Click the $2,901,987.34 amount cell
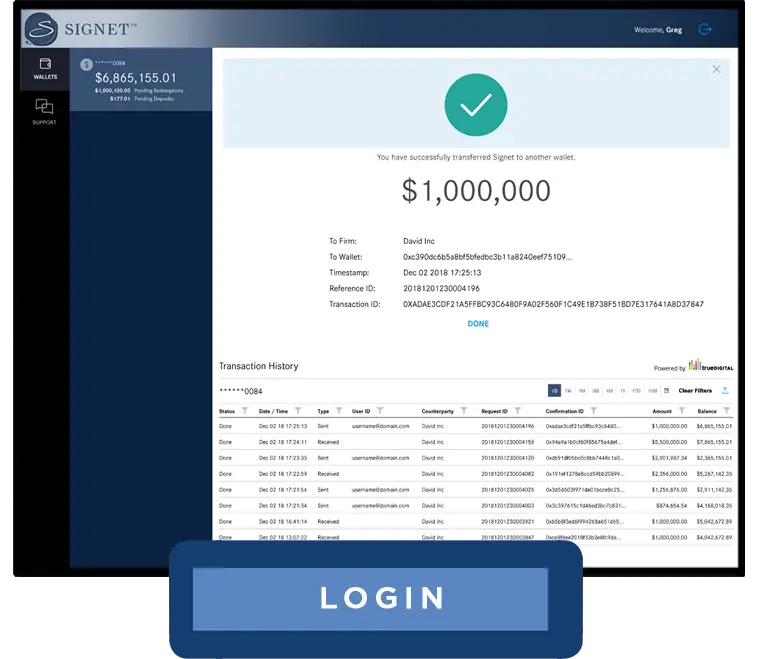The image size is (758, 659). [x=669, y=457]
